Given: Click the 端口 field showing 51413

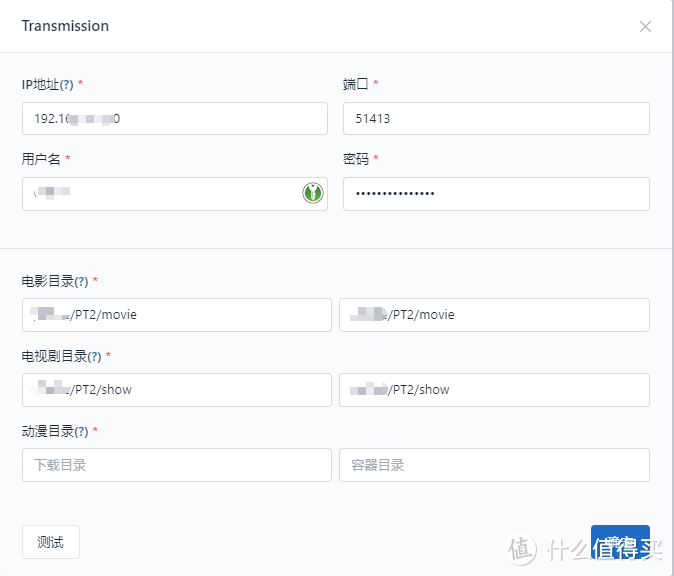Looking at the screenshot, I should tap(496, 119).
